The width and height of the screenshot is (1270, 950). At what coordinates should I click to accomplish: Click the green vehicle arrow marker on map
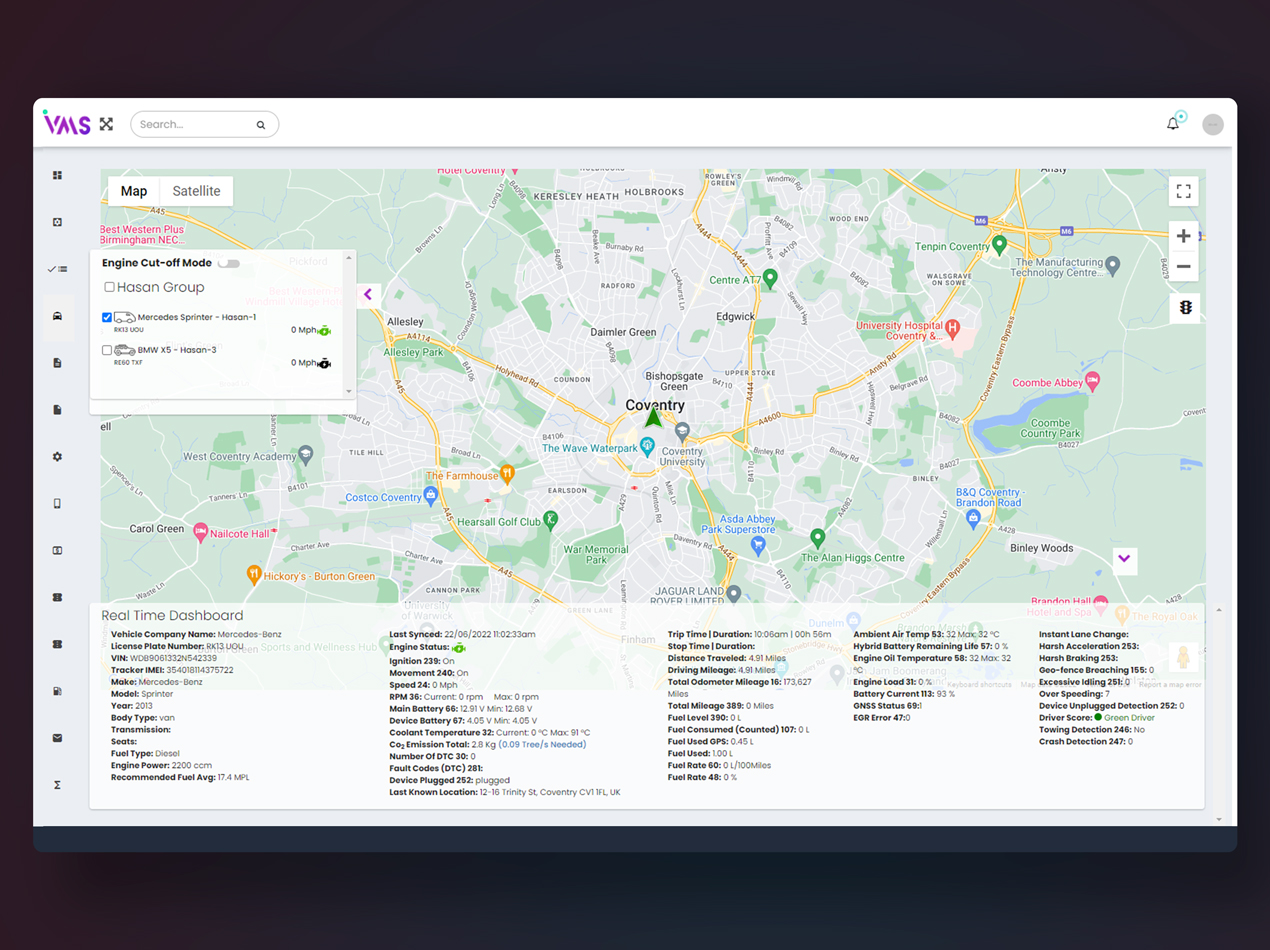(x=653, y=416)
